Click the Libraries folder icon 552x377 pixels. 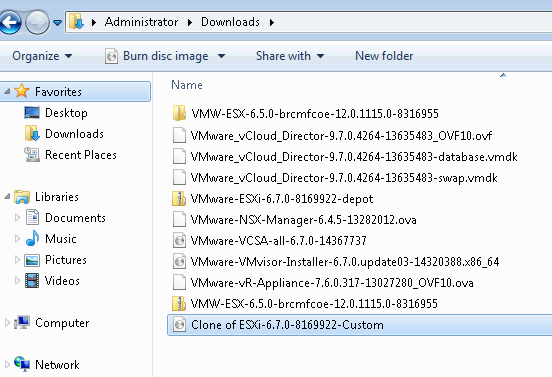point(22,197)
